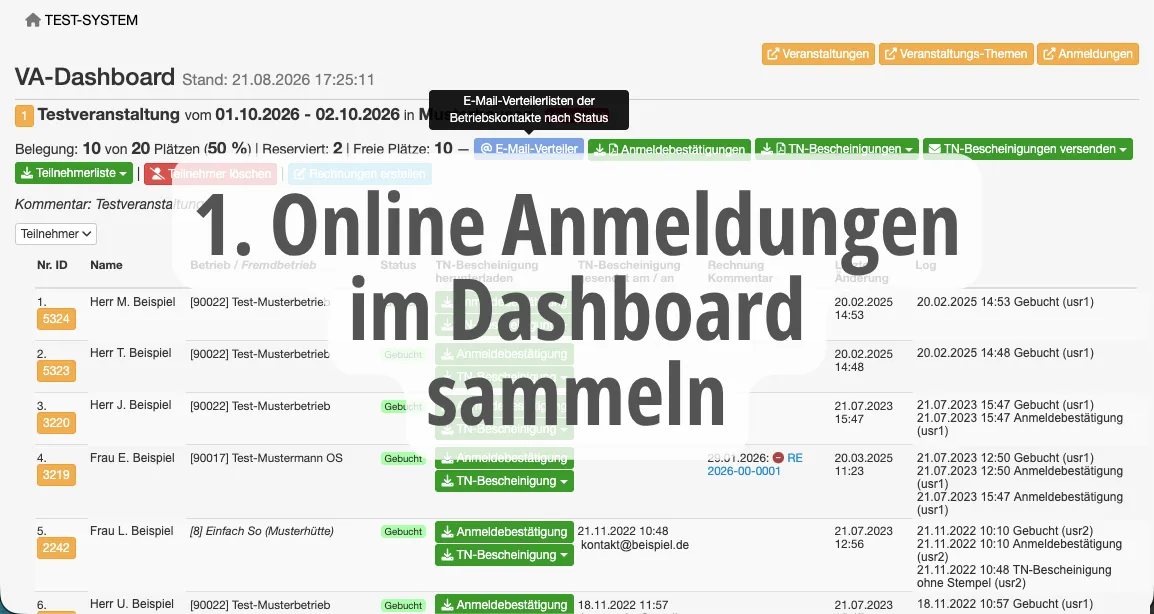Expand the Teilnehmerliste dropdown

tap(74, 173)
